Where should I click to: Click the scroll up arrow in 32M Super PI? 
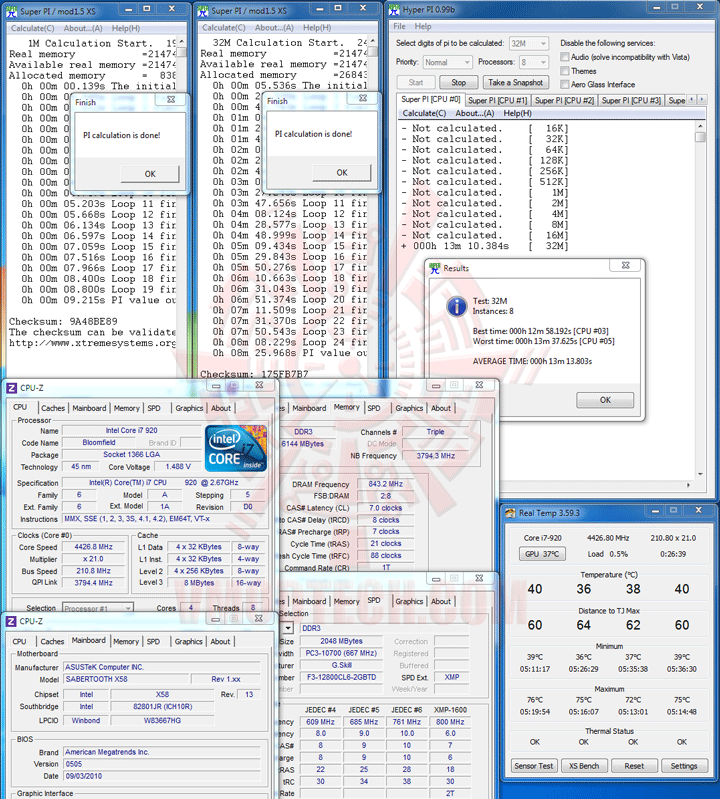tap(374, 41)
